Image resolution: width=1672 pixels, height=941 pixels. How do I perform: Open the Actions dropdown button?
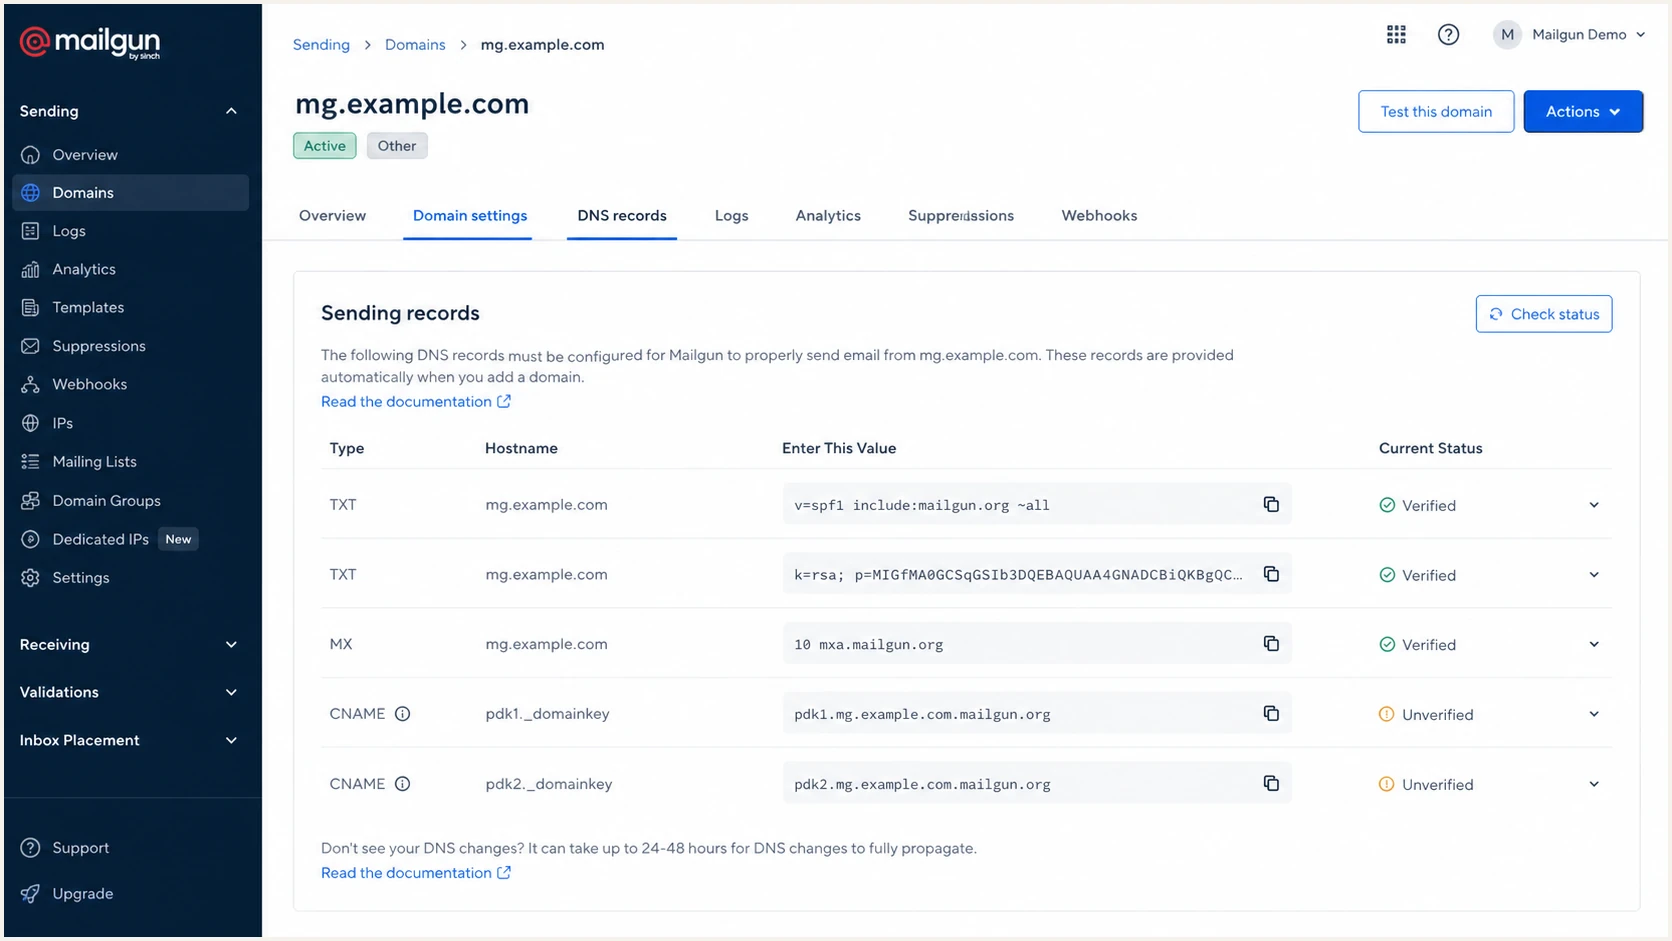point(1583,112)
